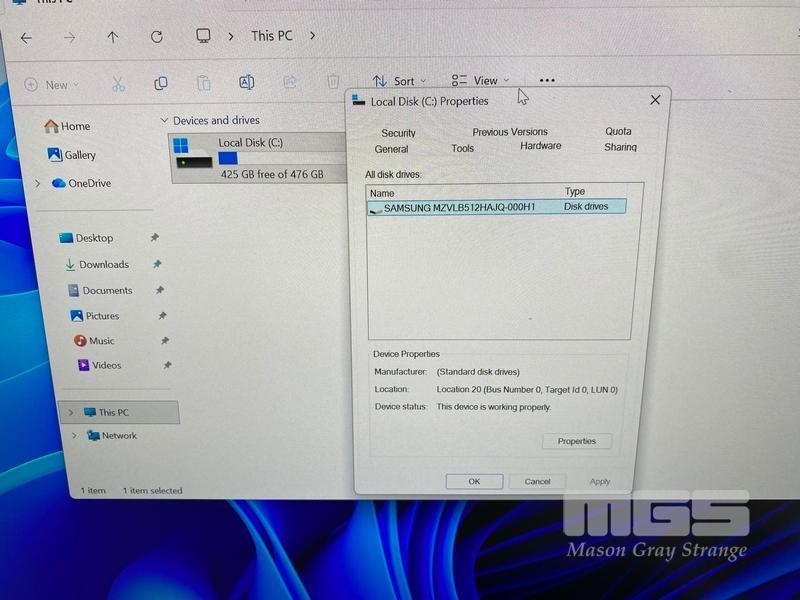The image size is (800, 600).
Task: Select Downloads folder in Quick access
Action: (104, 264)
